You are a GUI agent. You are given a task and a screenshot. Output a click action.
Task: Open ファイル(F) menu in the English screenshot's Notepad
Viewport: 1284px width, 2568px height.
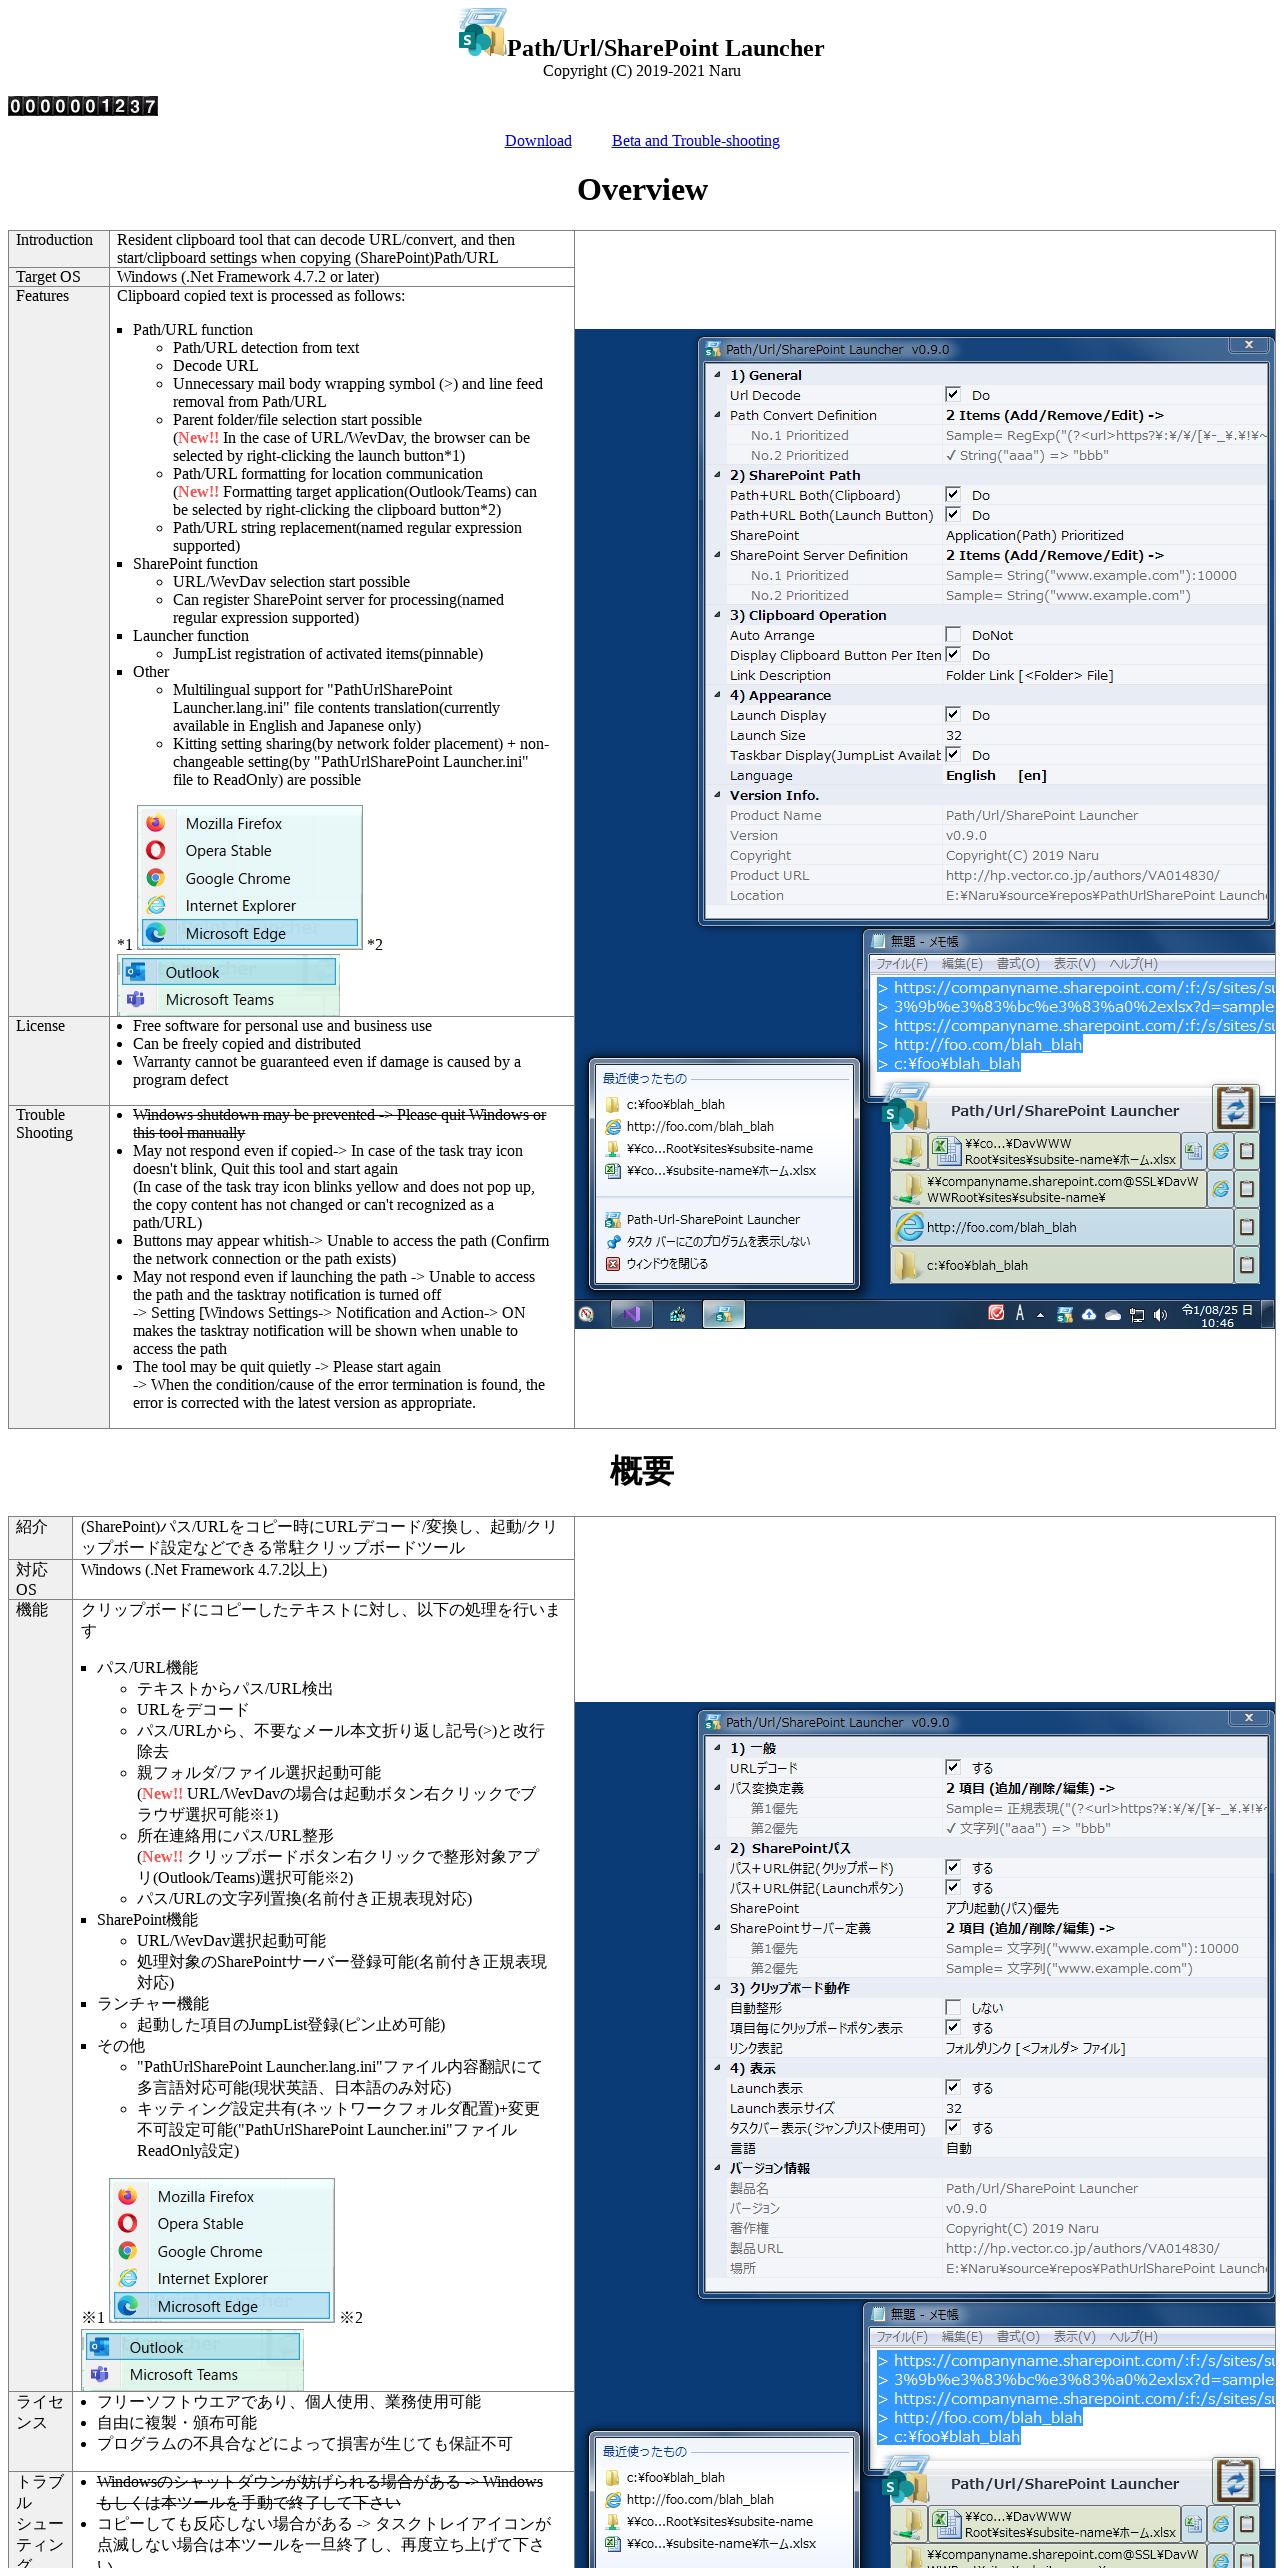tap(902, 964)
